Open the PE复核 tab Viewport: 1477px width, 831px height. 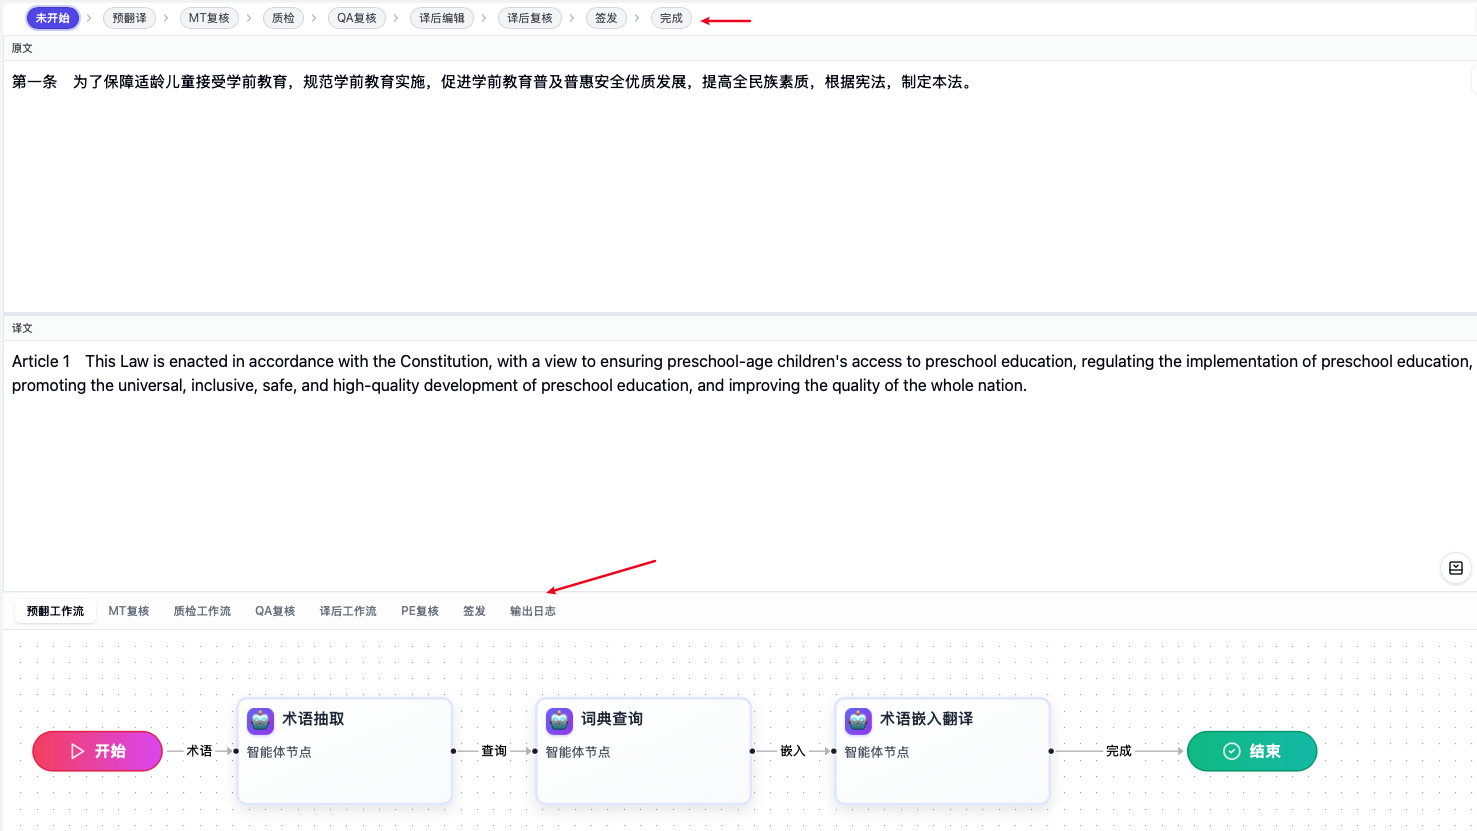[420, 611]
